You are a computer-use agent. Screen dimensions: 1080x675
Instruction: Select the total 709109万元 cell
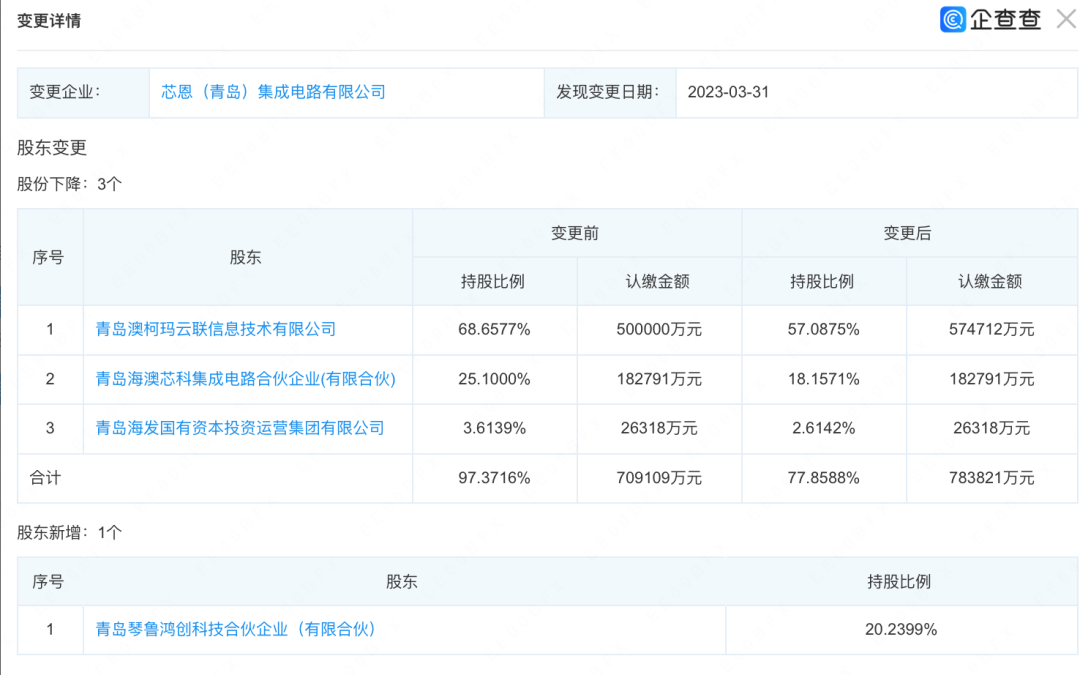[x=659, y=478]
